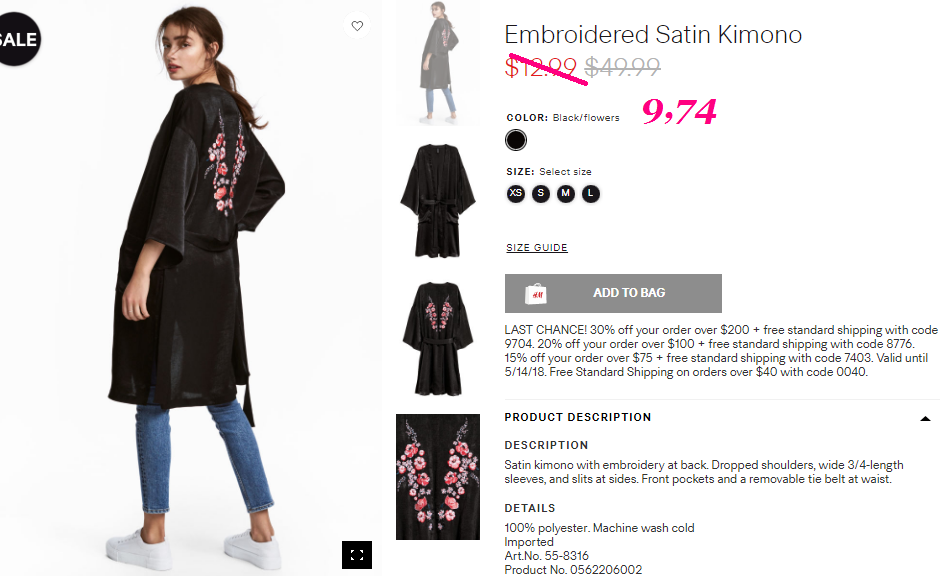View the floral embroidery close-up thumbnail
The height and width of the screenshot is (587, 943).
coord(438,477)
